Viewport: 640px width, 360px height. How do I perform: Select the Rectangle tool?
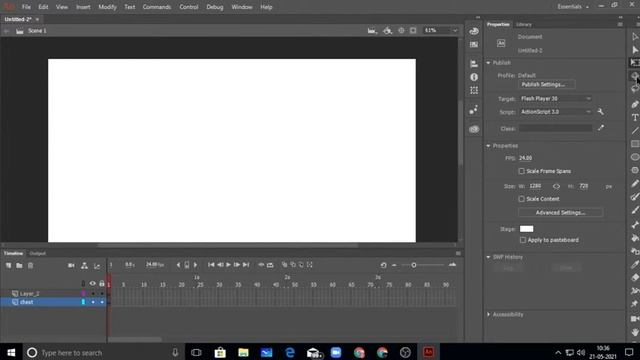coord(635,144)
